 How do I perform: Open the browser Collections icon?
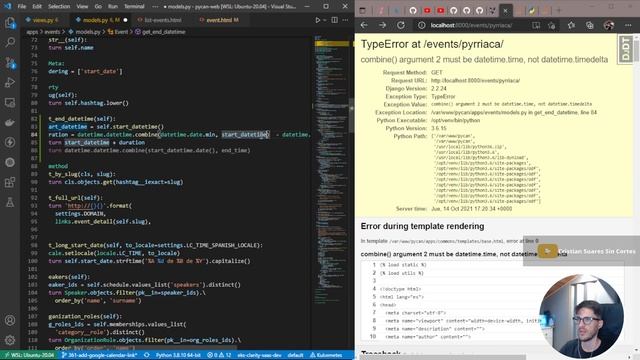(x=589, y=25)
